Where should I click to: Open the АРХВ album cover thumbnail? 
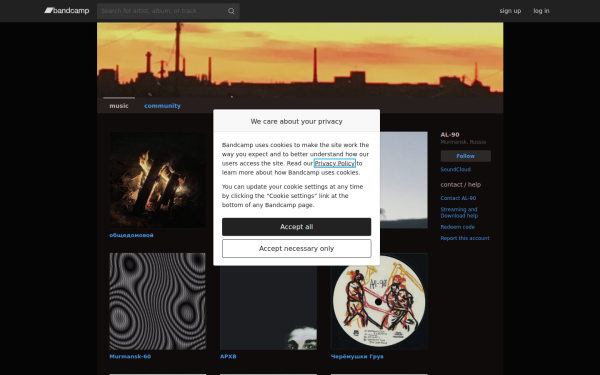268,308
